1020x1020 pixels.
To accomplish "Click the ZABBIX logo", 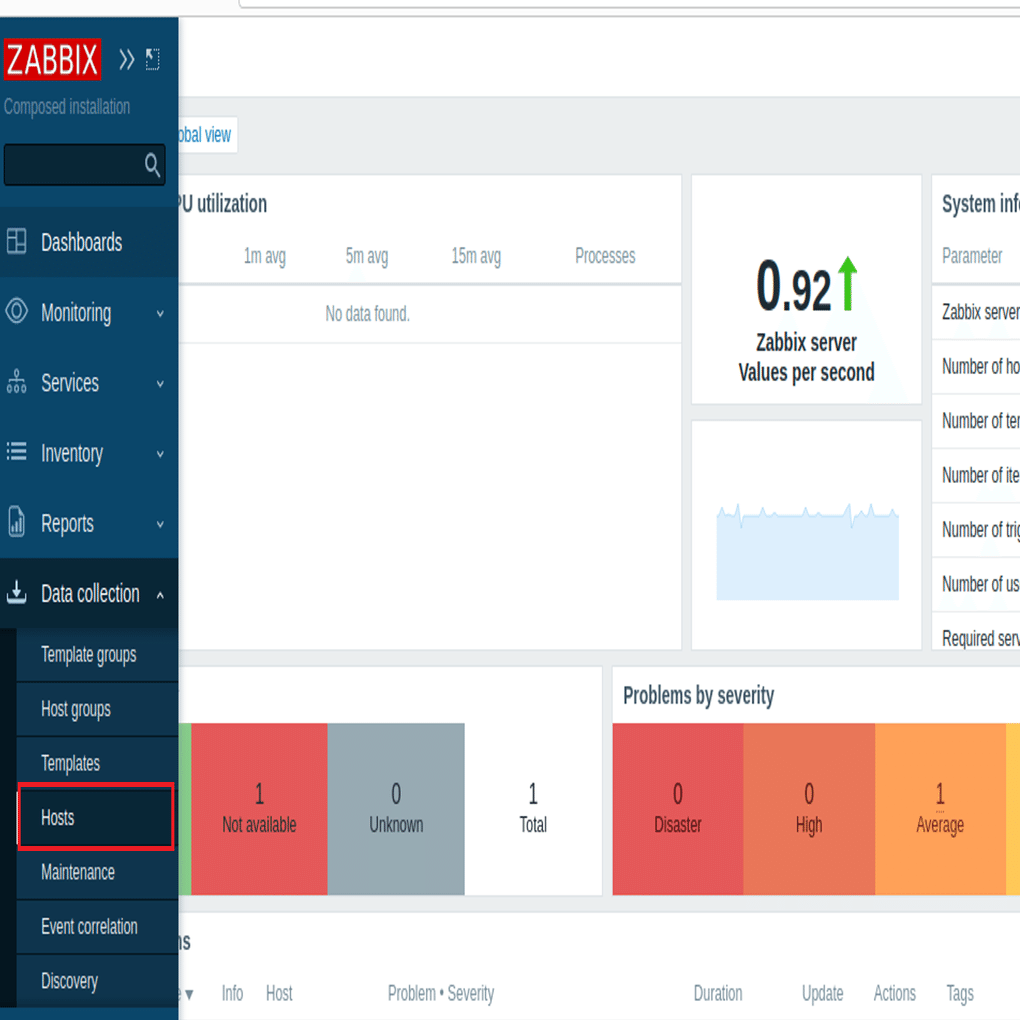I will 52,59.
